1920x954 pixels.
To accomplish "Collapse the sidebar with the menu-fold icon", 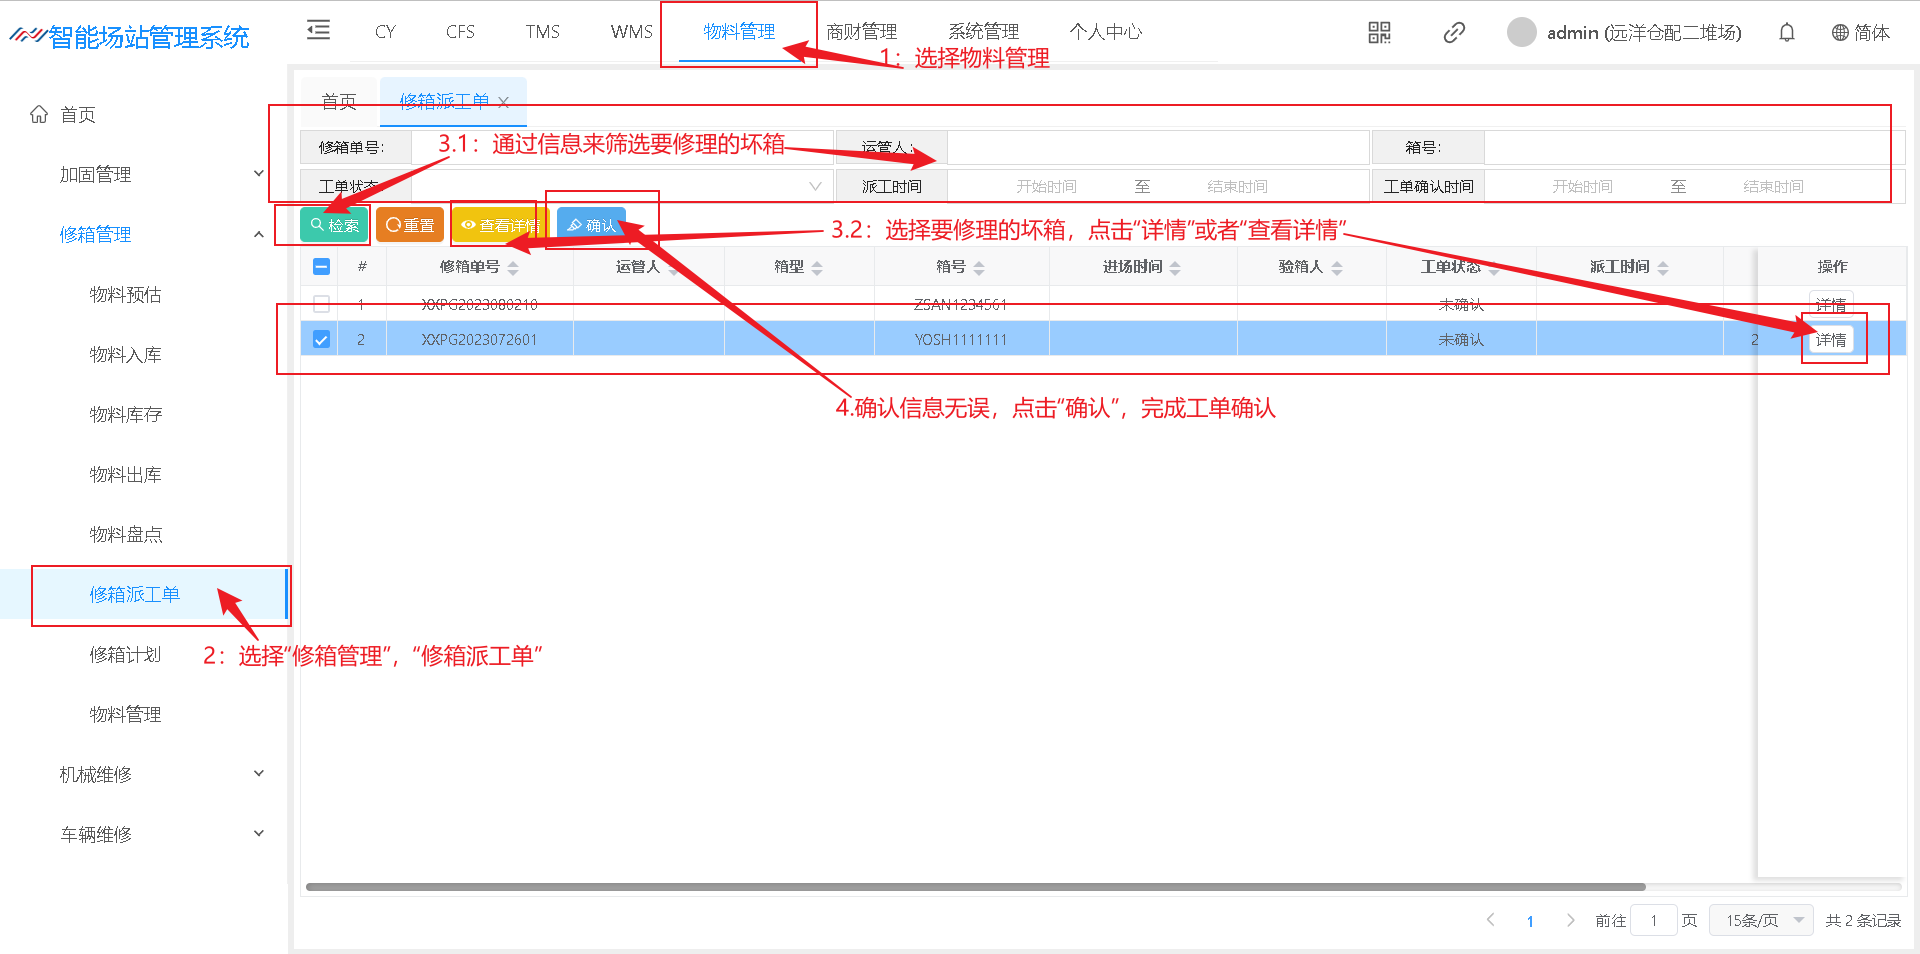I will (x=318, y=30).
